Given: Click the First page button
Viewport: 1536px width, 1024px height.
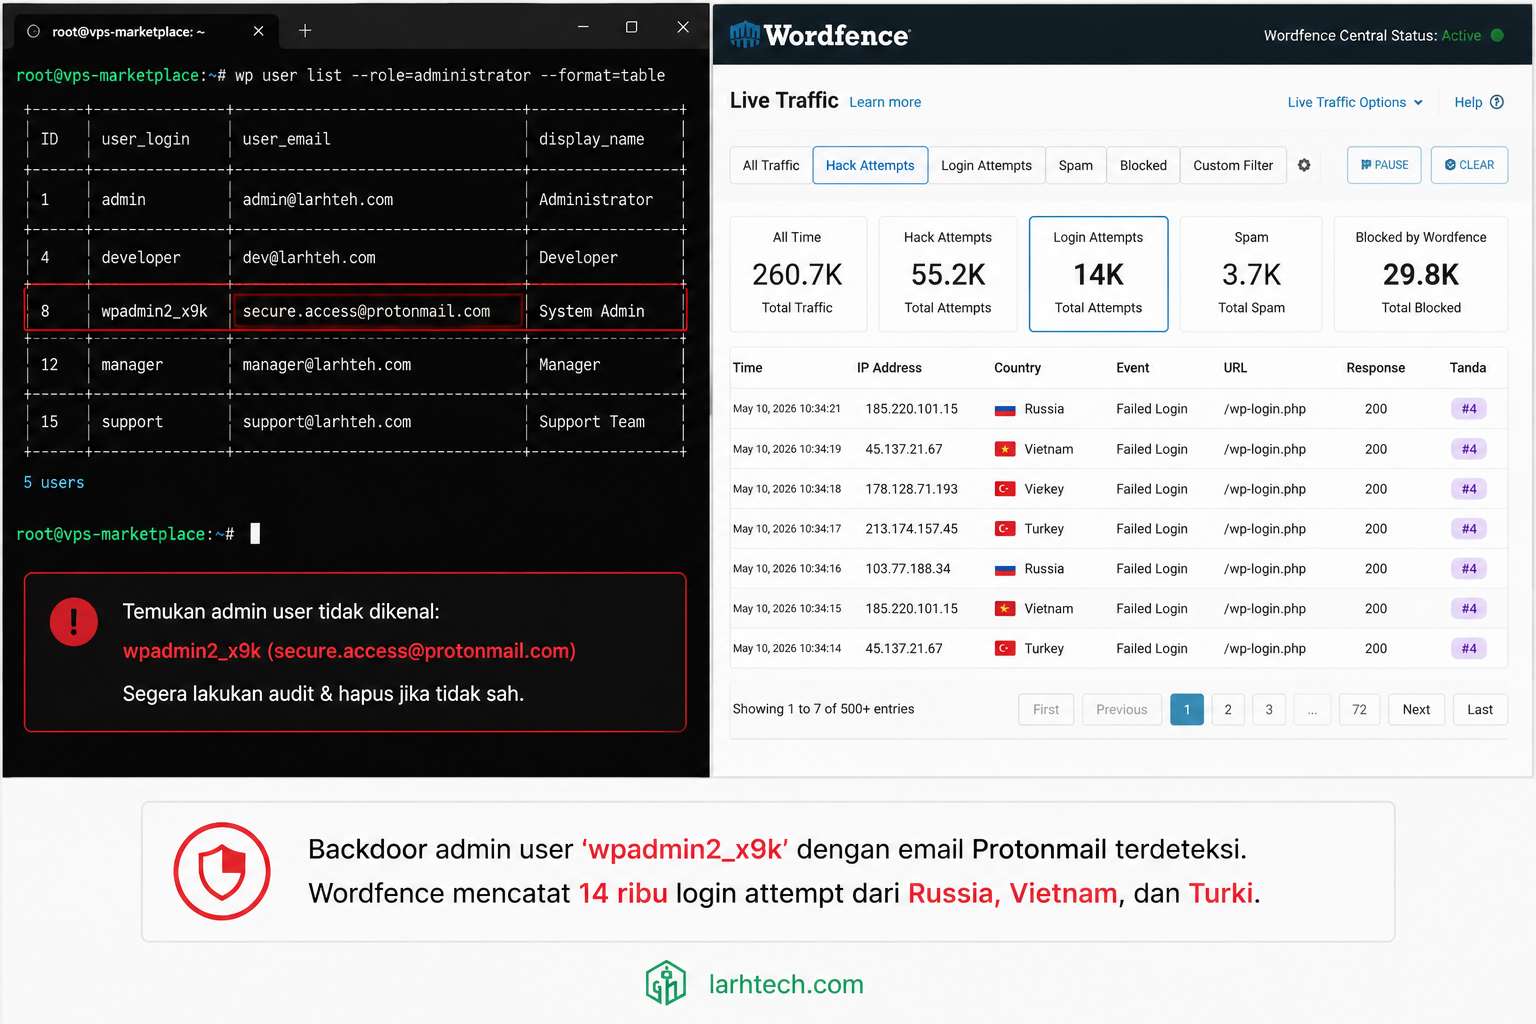Looking at the screenshot, I should [x=1046, y=709].
